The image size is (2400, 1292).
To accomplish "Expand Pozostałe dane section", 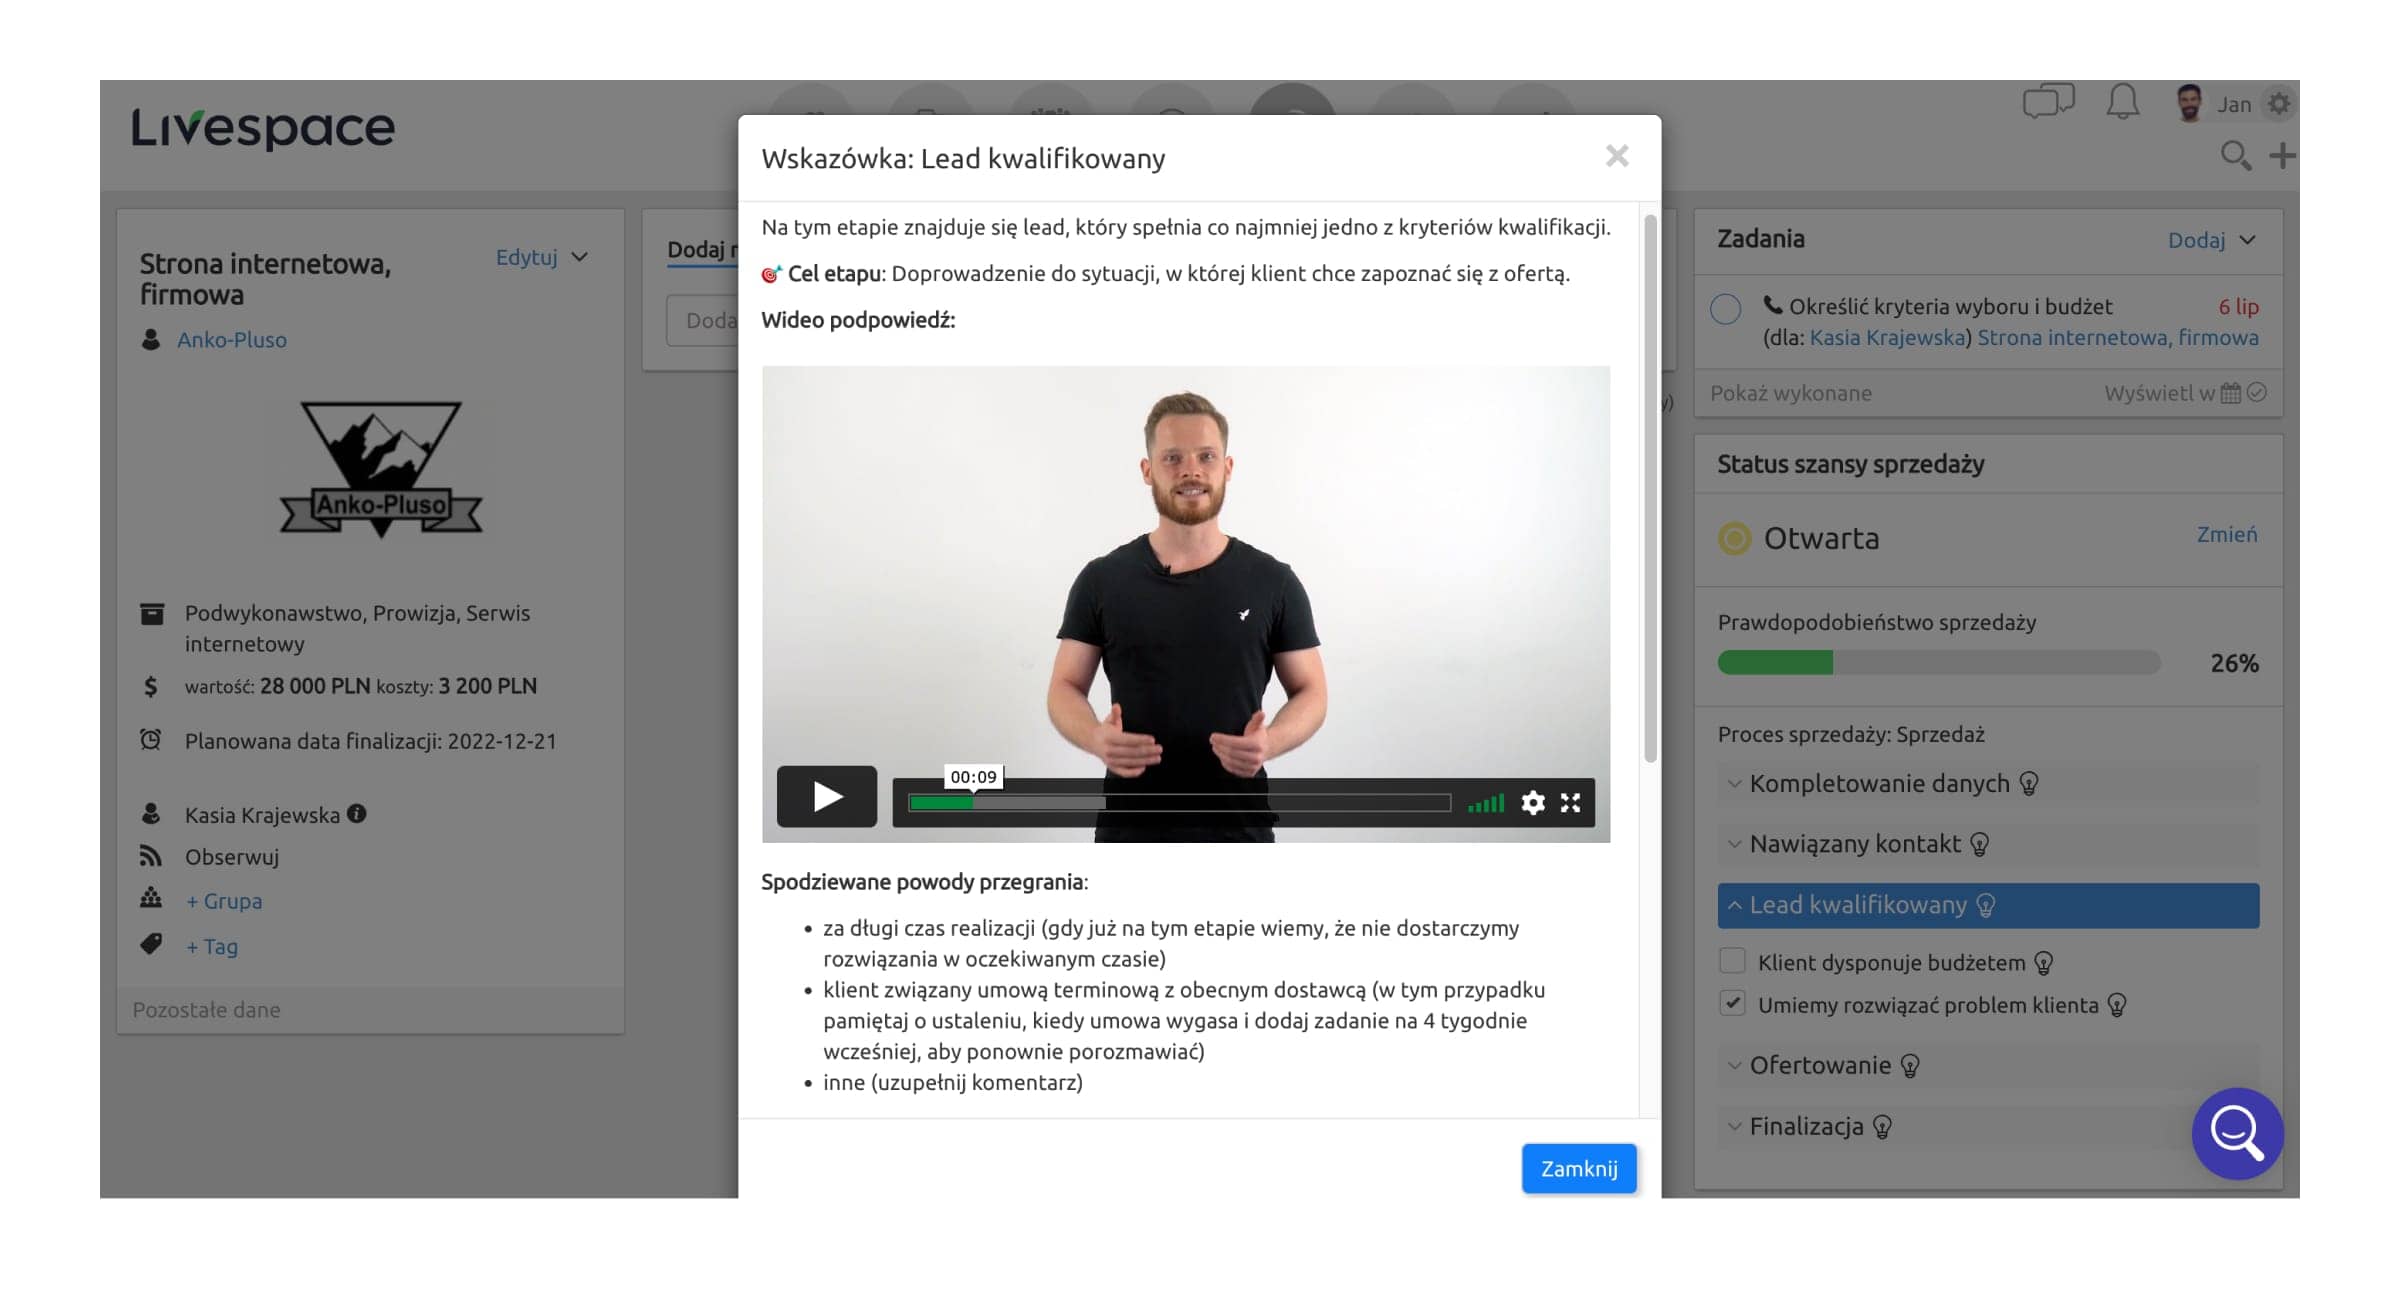I will pos(207,1010).
